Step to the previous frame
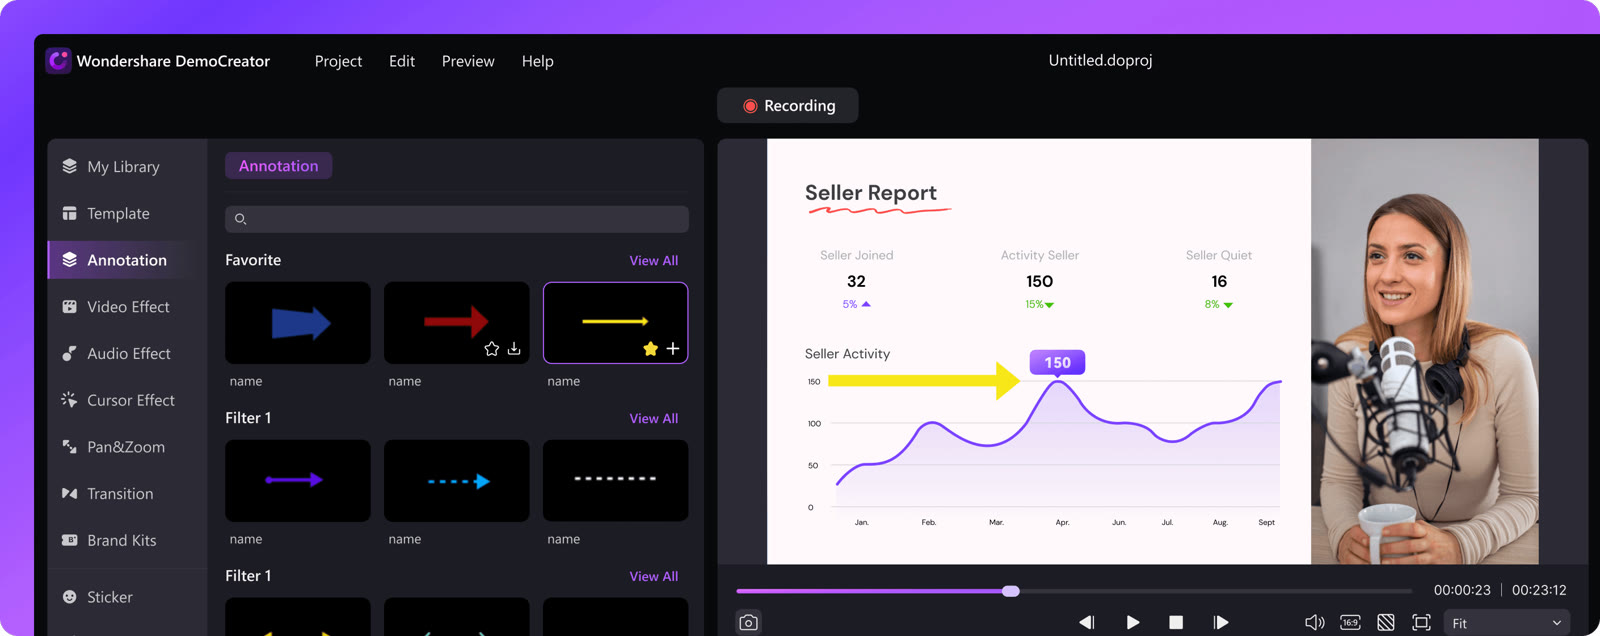The width and height of the screenshot is (1600, 636). coord(1087,622)
